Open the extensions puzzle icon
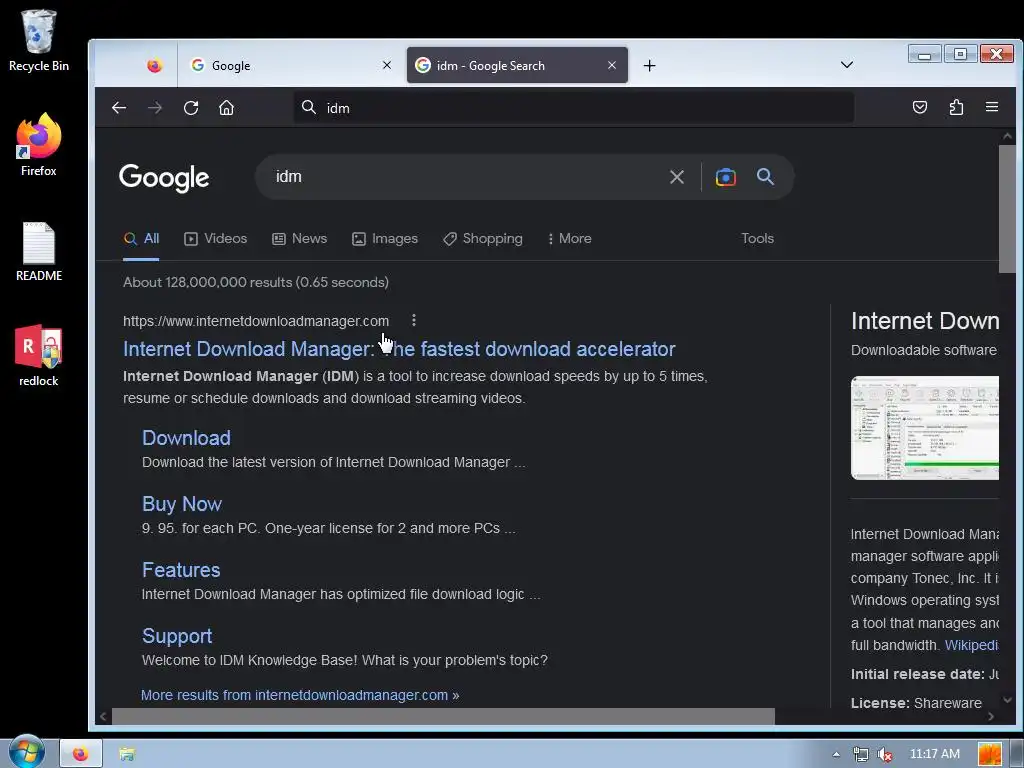The height and width of the screenshot is (768, 1024). 956,107
